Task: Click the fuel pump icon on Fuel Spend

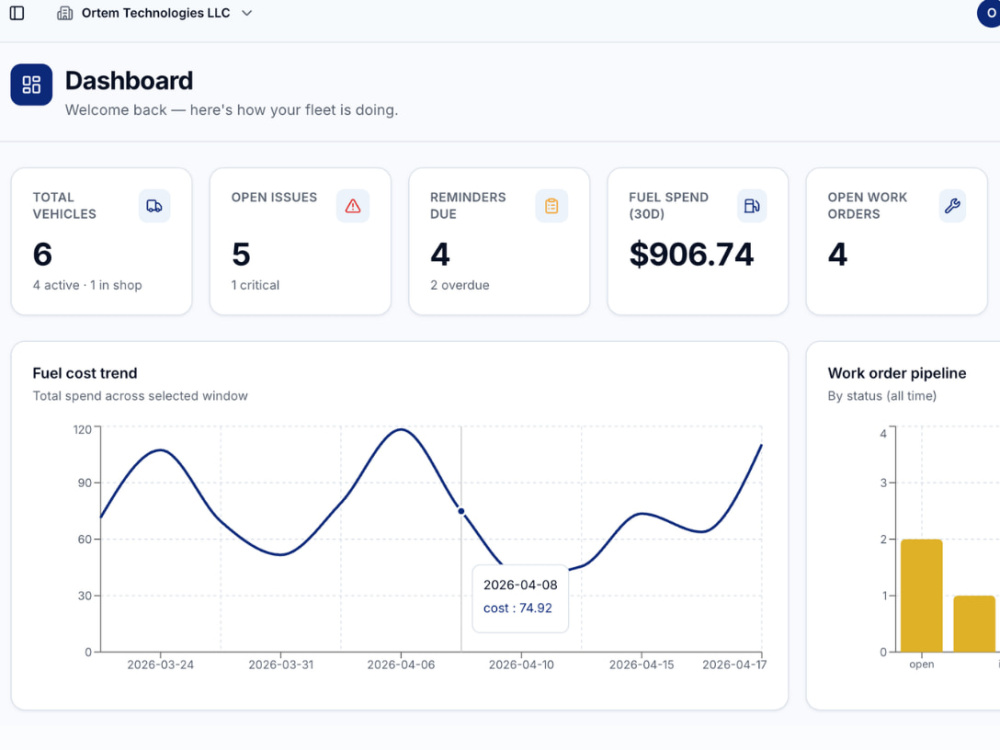Action: [752, 206]
